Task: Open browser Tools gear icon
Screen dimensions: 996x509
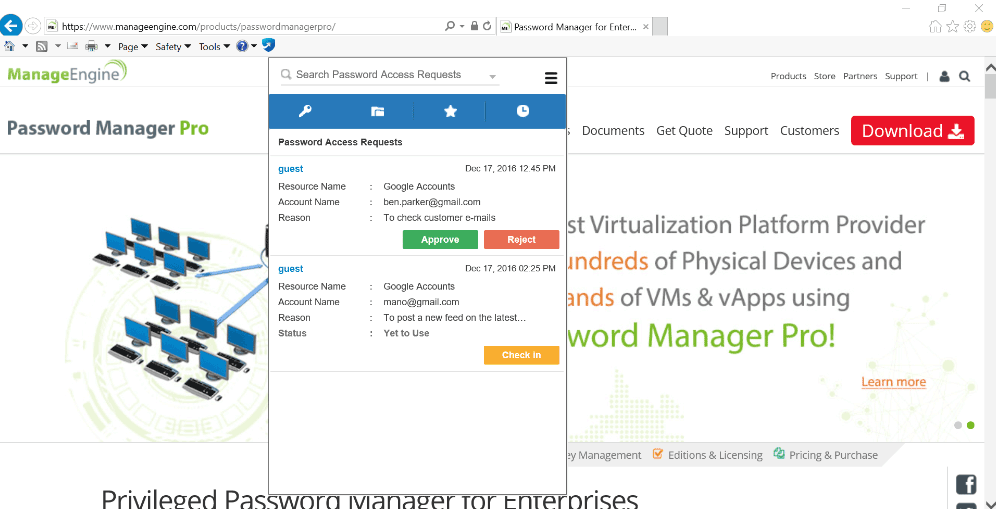Action: pyautogui.click(x=969, y=26)
